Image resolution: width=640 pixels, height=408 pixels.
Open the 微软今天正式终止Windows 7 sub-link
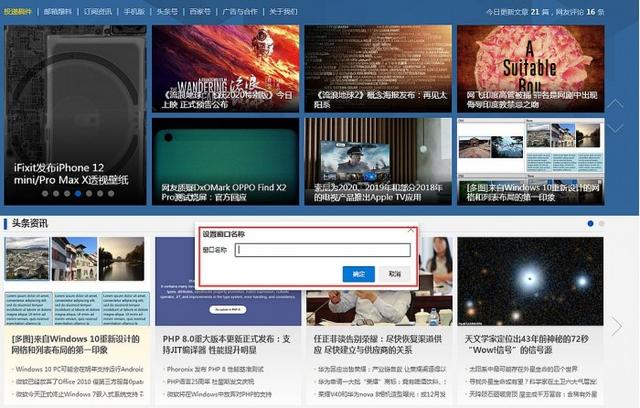(x=80, y=395)
